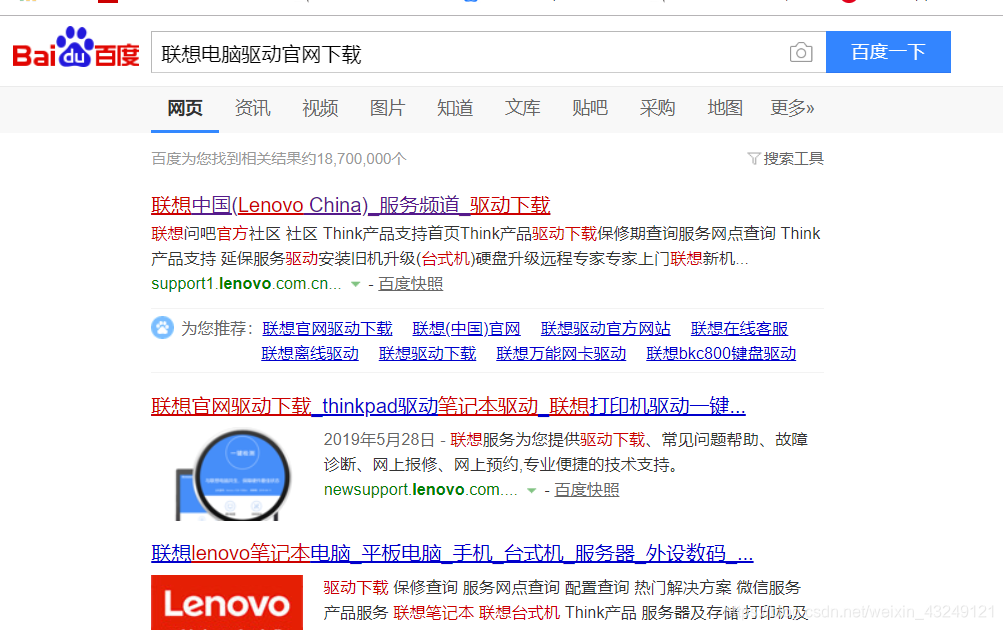Open the 地图 tab
This screenshot has width=1003, height=630.
tap(725, 108)
